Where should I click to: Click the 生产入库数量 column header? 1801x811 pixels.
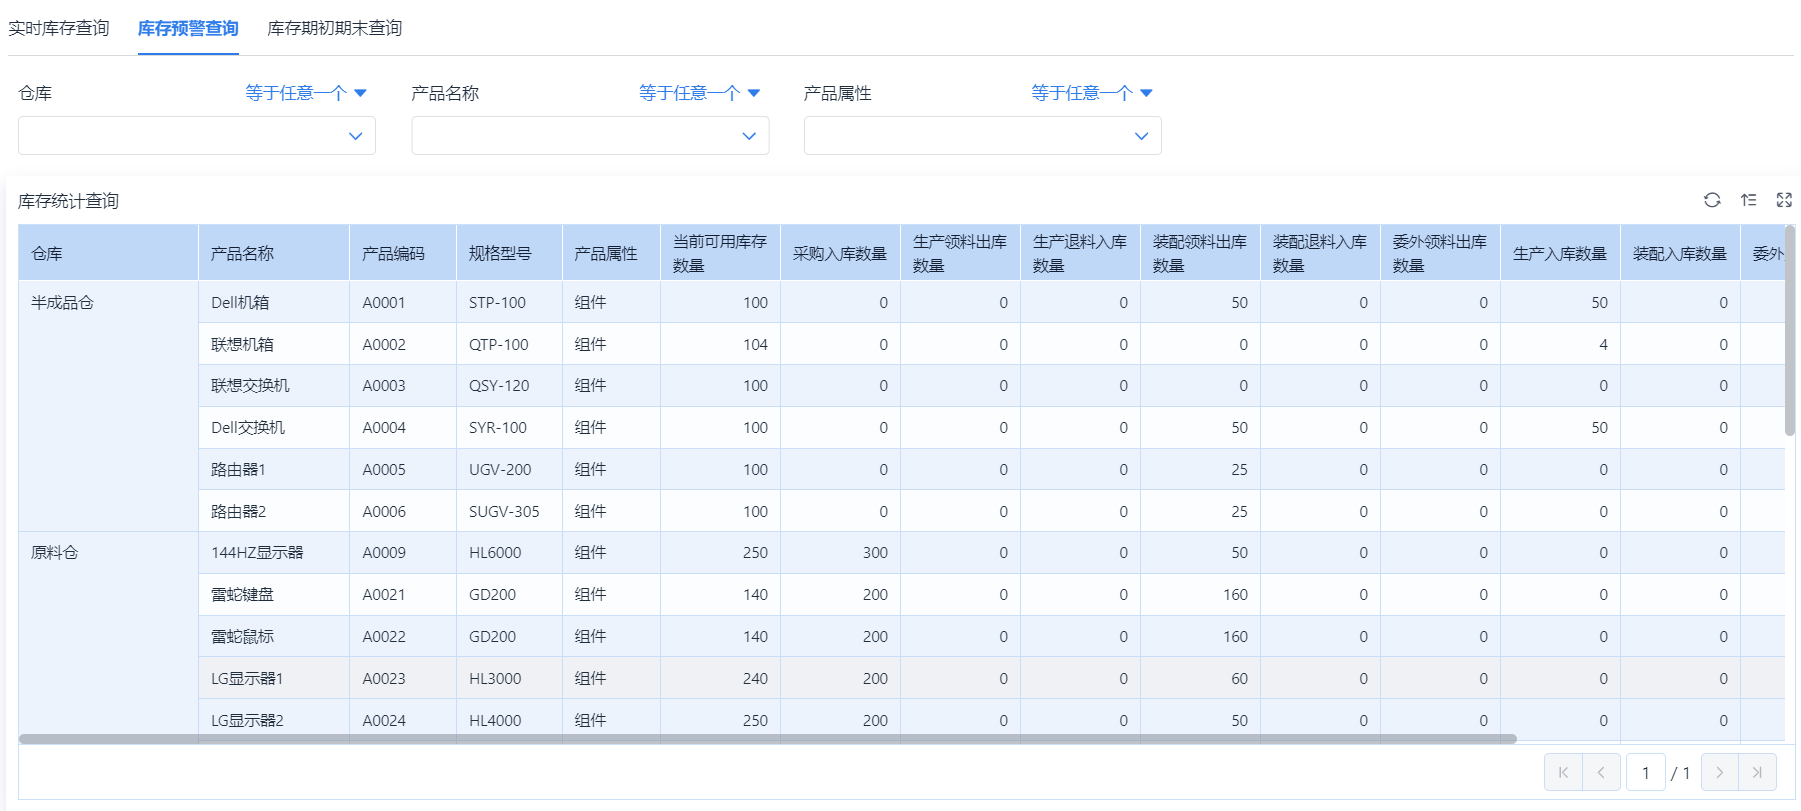pos(1560,253)
